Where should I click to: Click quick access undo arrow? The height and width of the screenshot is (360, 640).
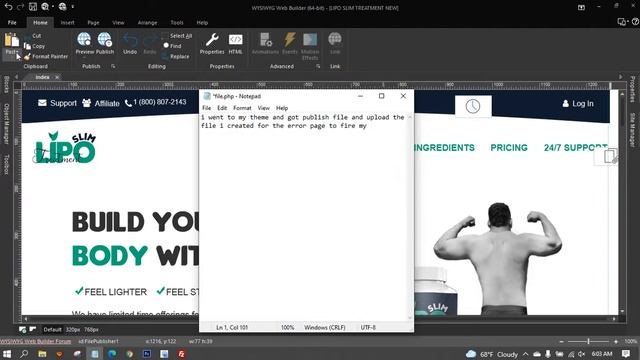8,7
